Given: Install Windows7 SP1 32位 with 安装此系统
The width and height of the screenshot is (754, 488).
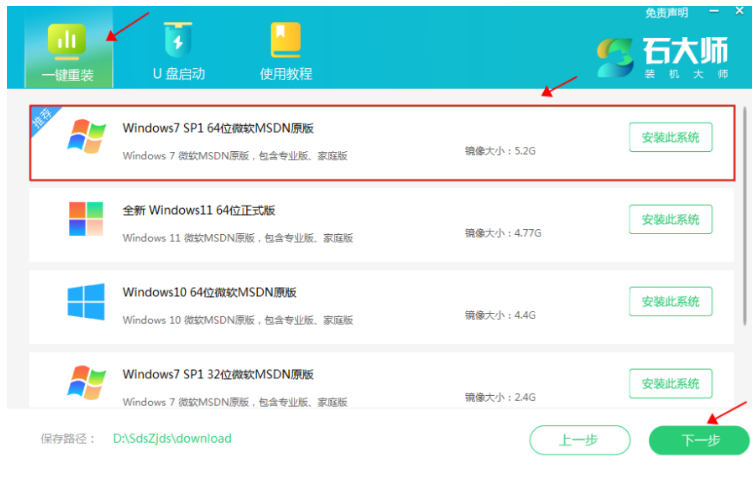Looking at the screenshot, I should click(670, 384).
